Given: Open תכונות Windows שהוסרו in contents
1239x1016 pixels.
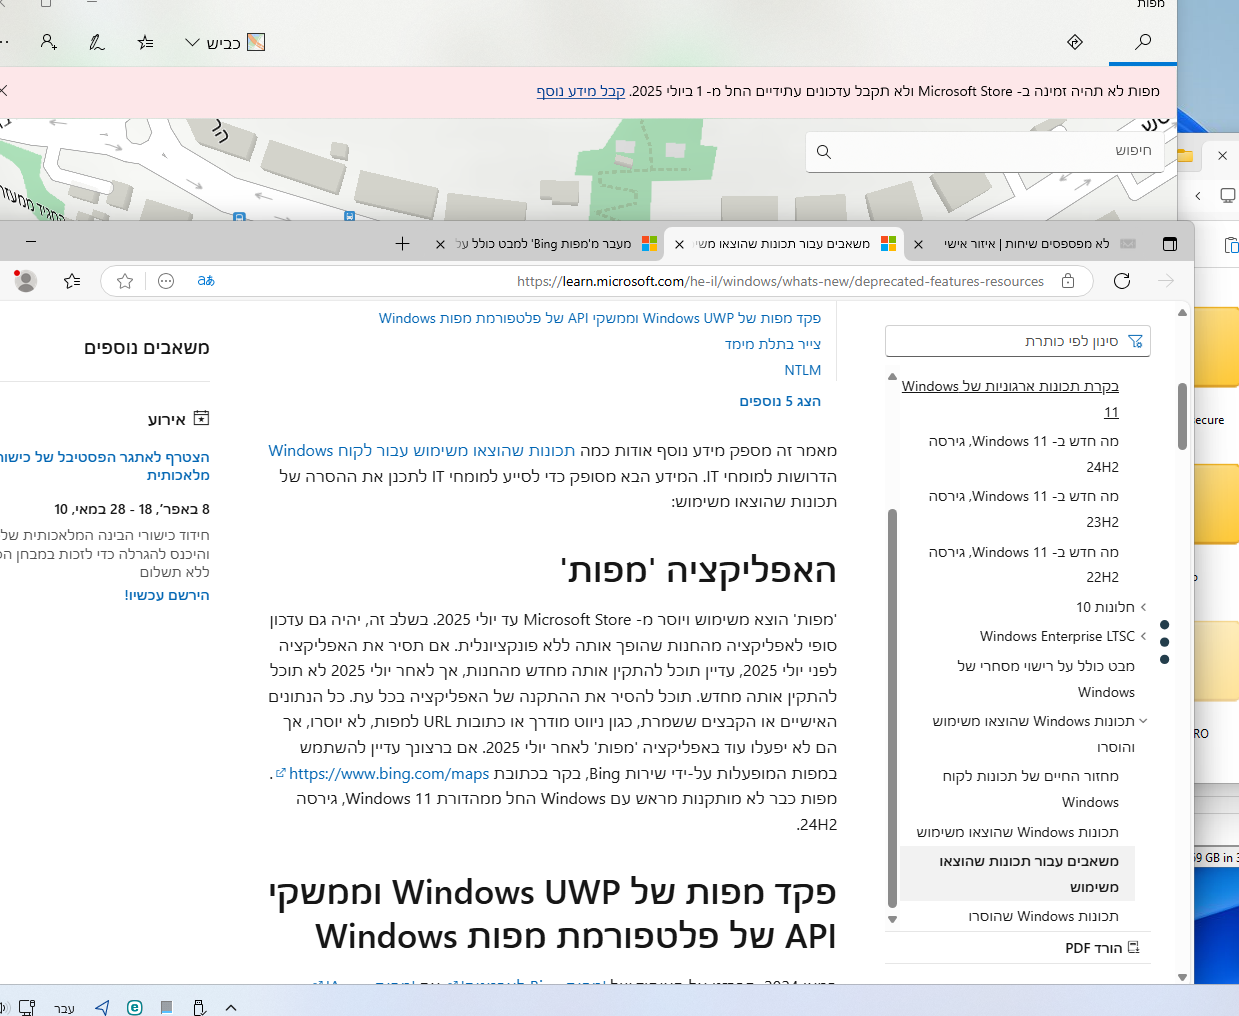Looking at the screenshot, I should (1043, 916).
